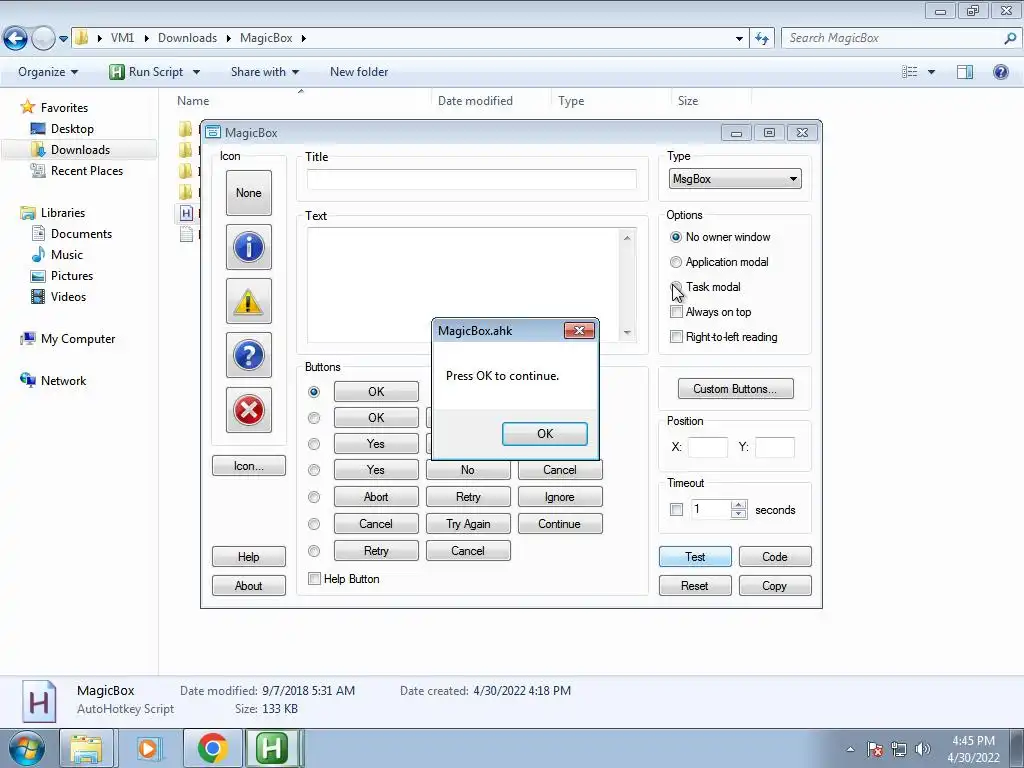Open the Run Script dropdown arrow

tap(196, 72)
